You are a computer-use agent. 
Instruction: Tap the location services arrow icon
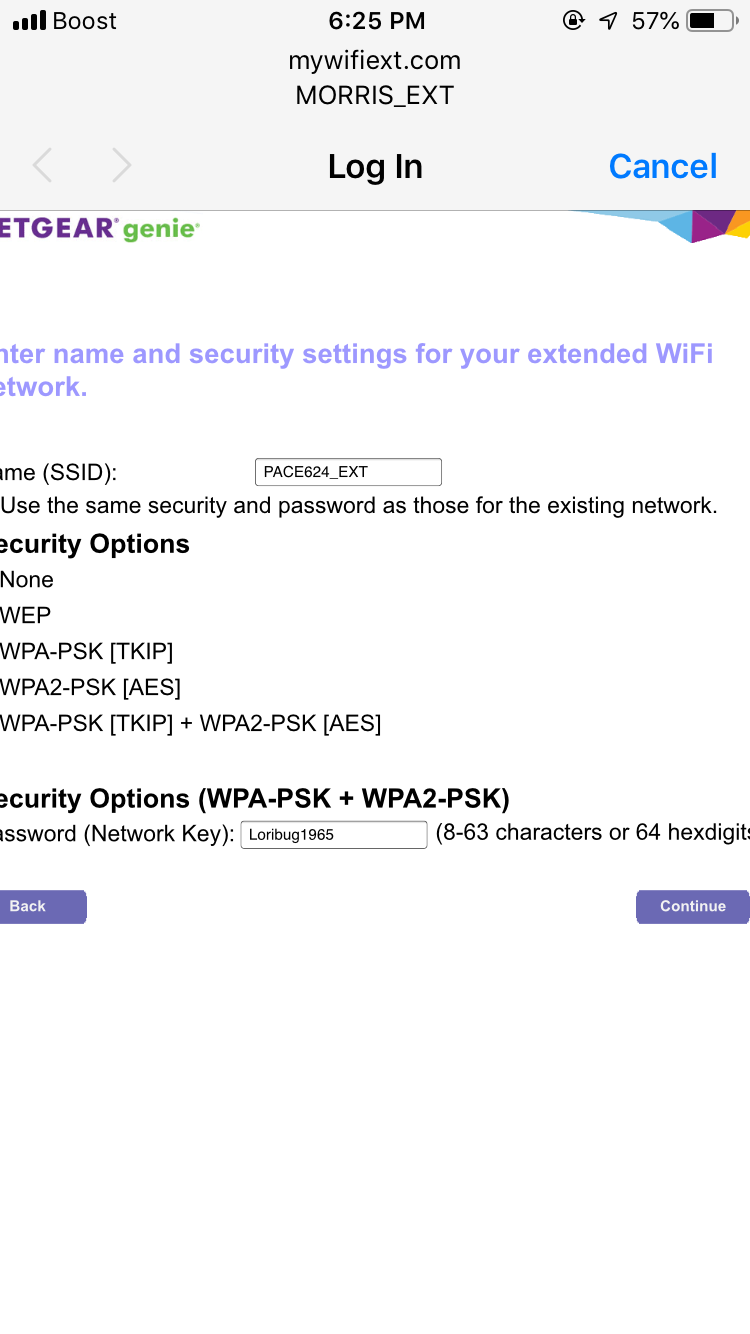pos(608,18)
